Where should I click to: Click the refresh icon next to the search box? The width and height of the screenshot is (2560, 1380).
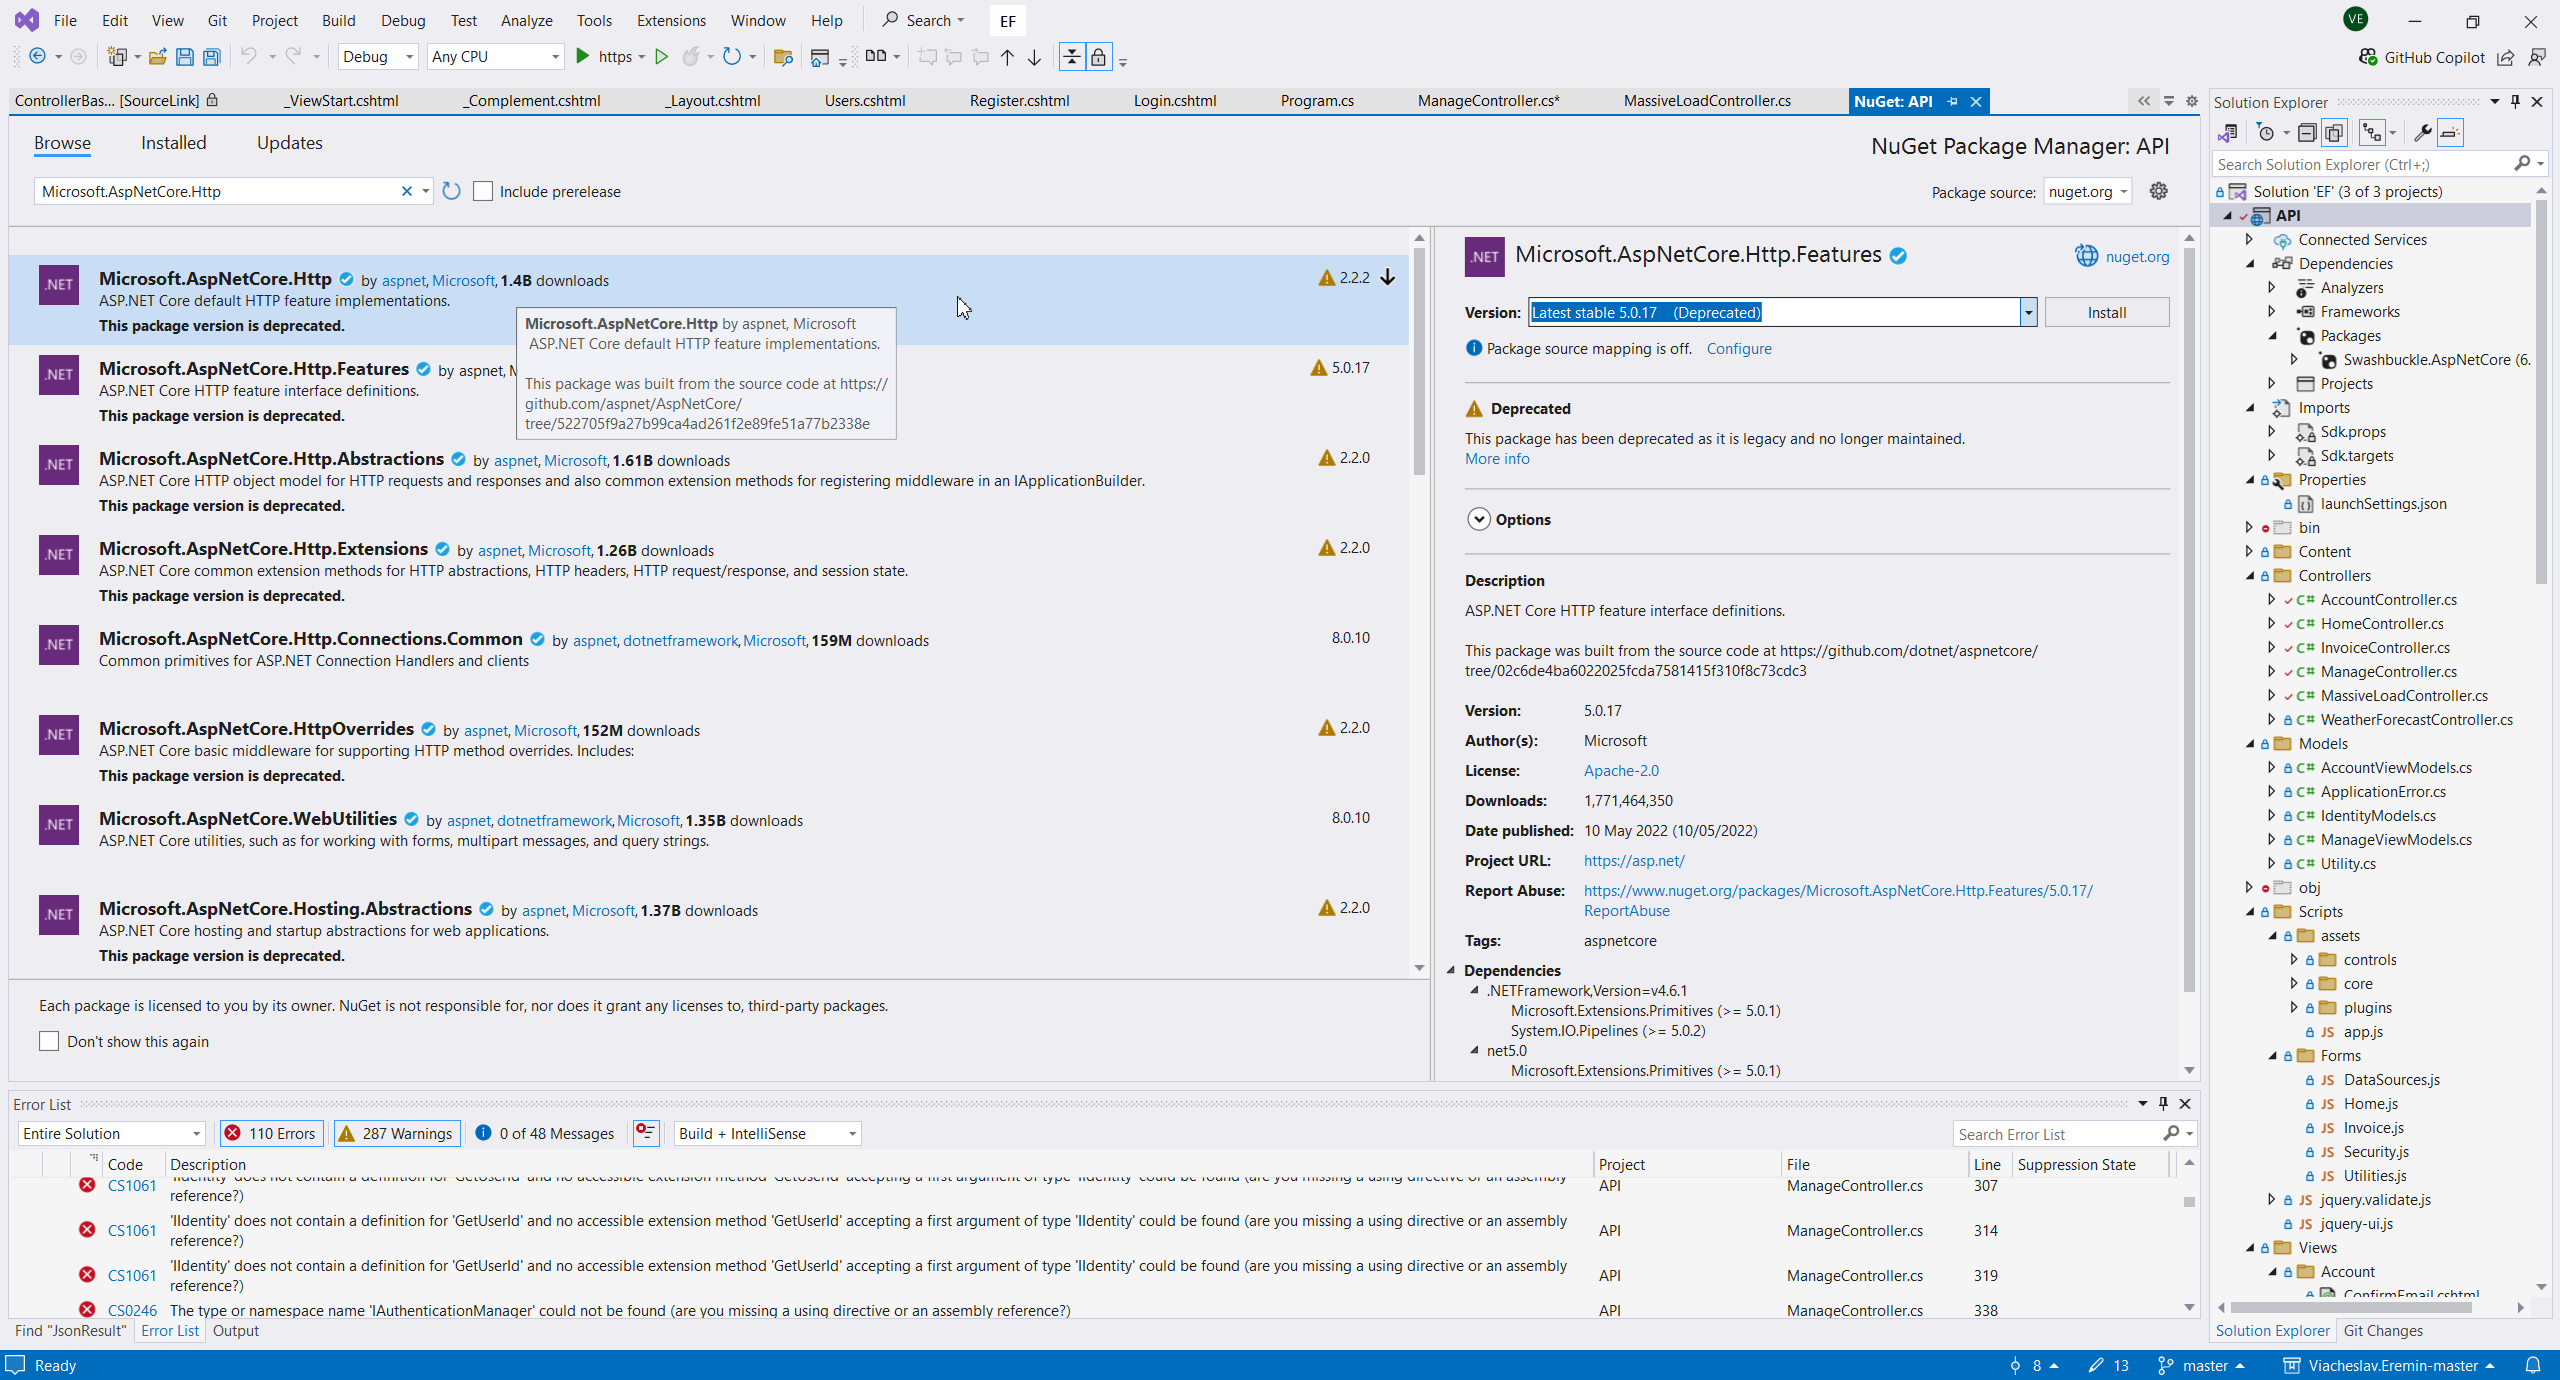pos(452,191)
